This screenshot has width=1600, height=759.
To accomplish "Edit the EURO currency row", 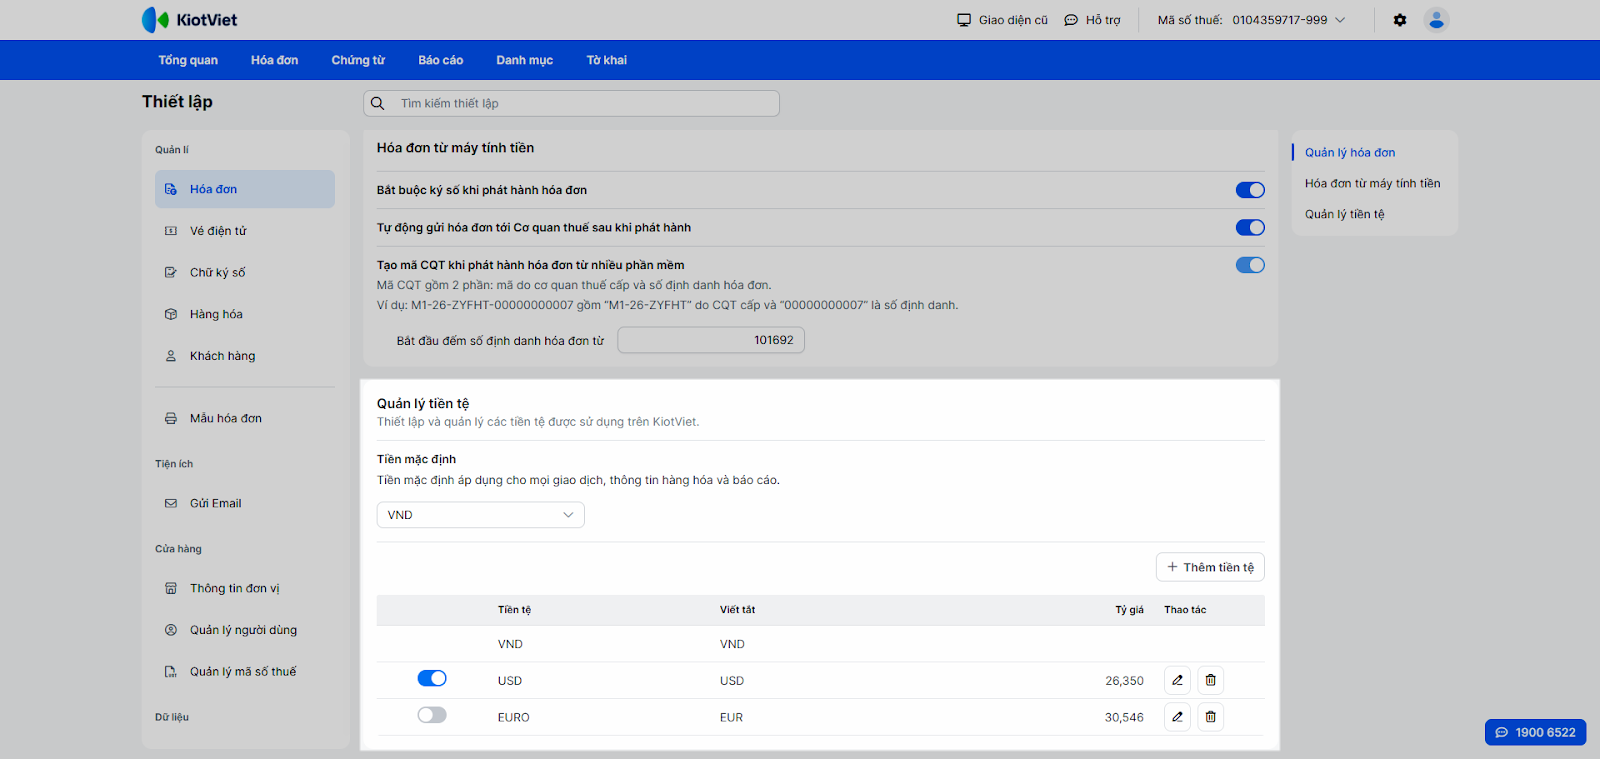I will point(1178,717).
